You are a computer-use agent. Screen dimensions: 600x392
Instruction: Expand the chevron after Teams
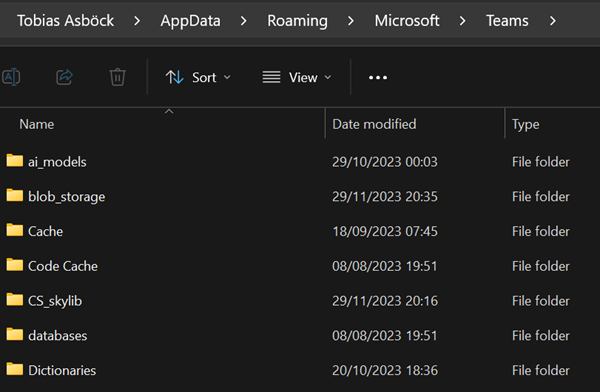[x=553, y=21]
